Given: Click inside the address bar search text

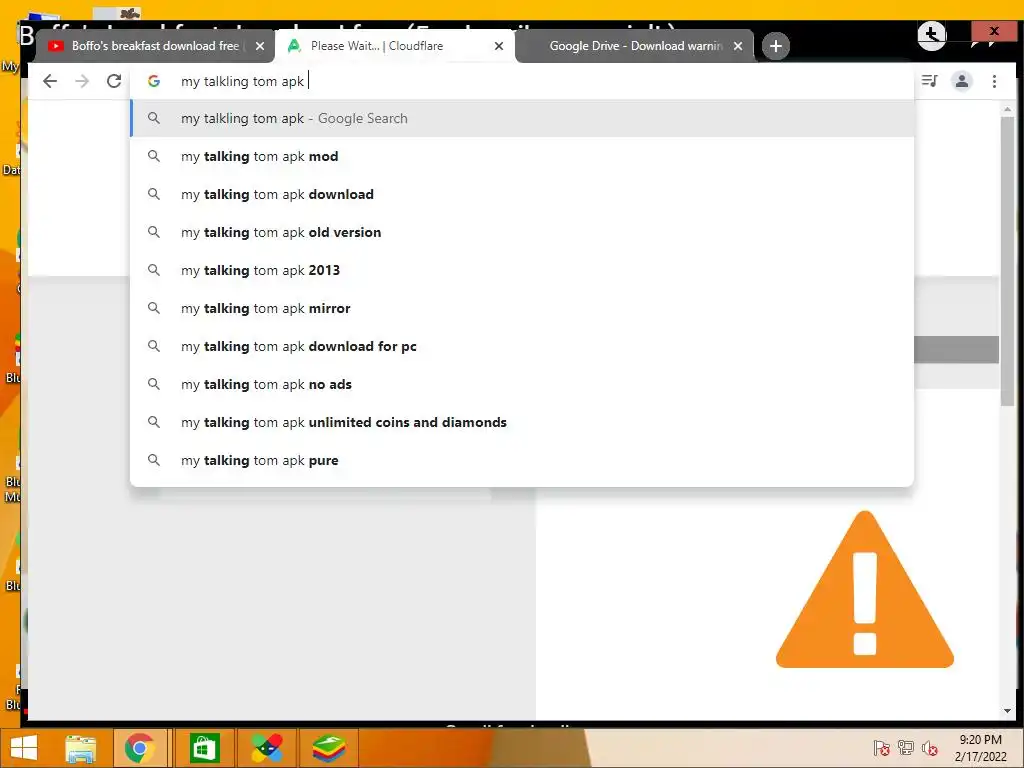Looking at the screenshot, I should pyautogui.click(x=243, y=81).
